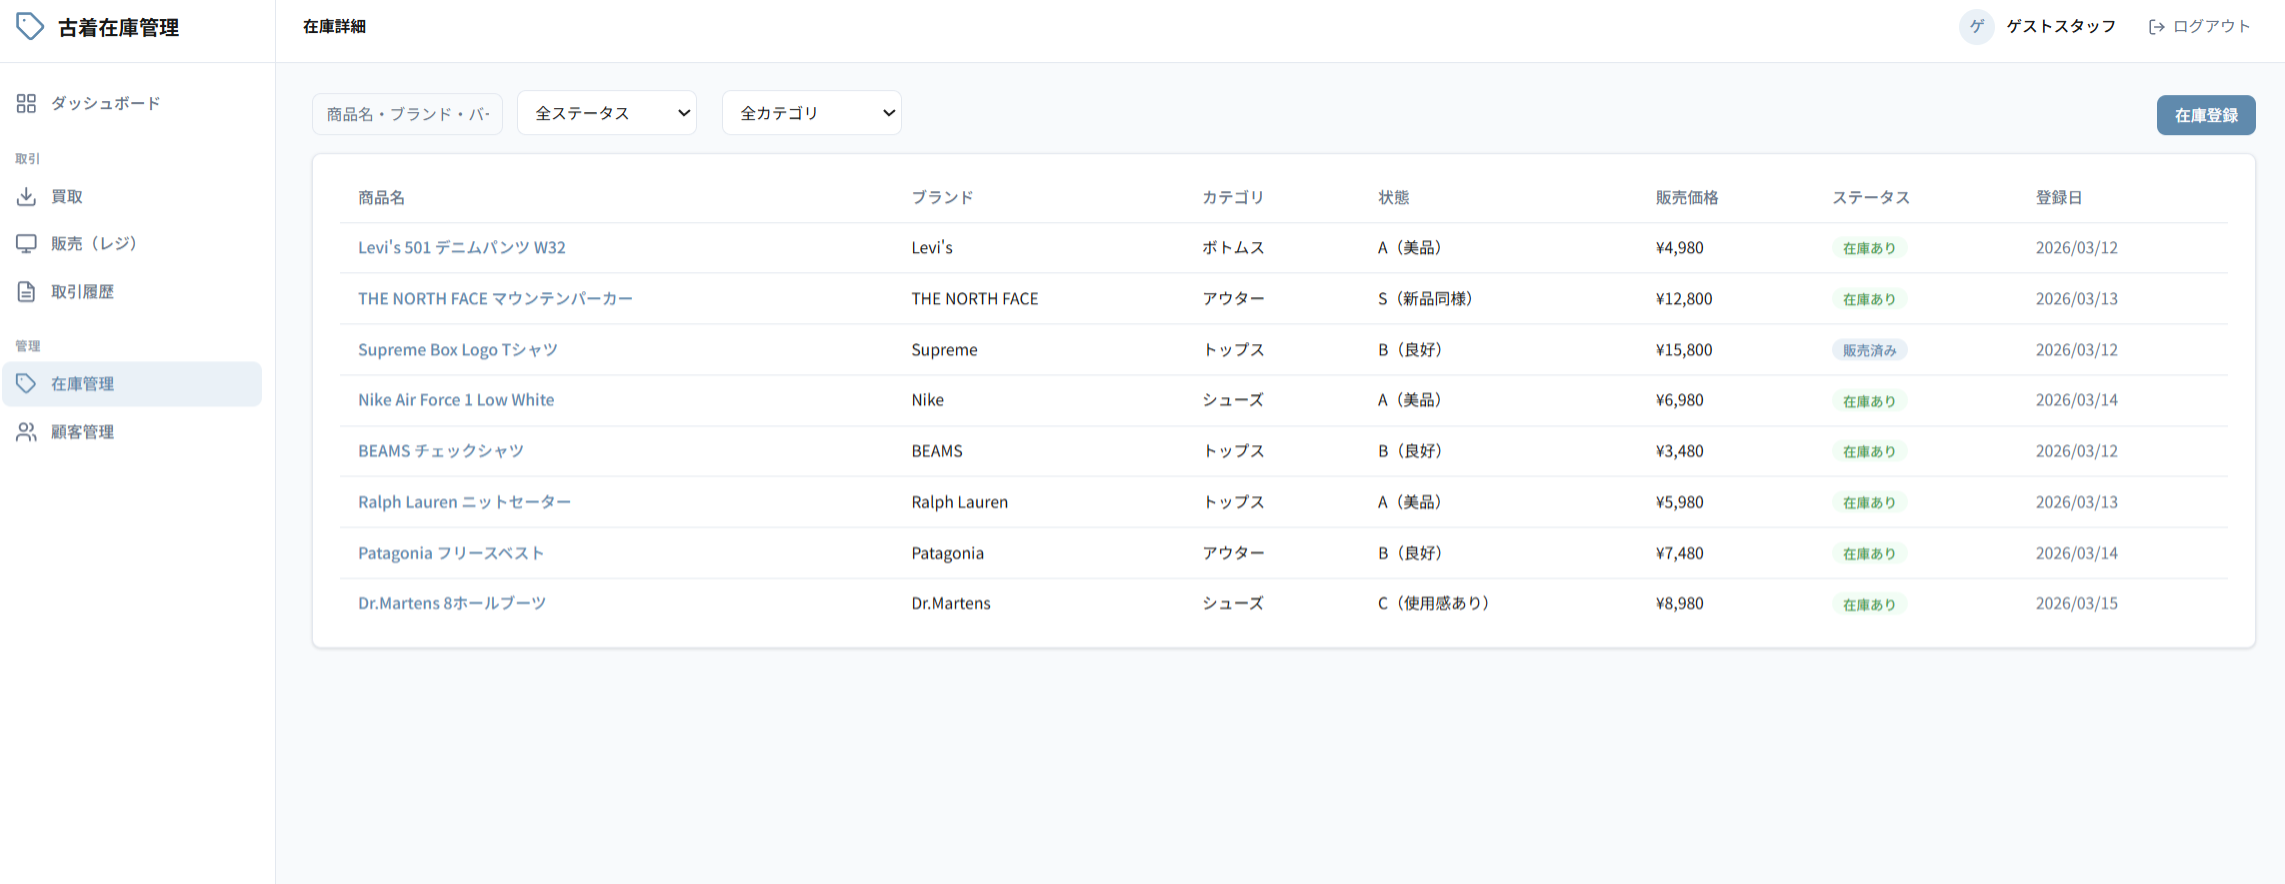Open Dr.Martens 8ホールブーツ item link
This screenshot has height=884, width=2285.
point(451,603)
